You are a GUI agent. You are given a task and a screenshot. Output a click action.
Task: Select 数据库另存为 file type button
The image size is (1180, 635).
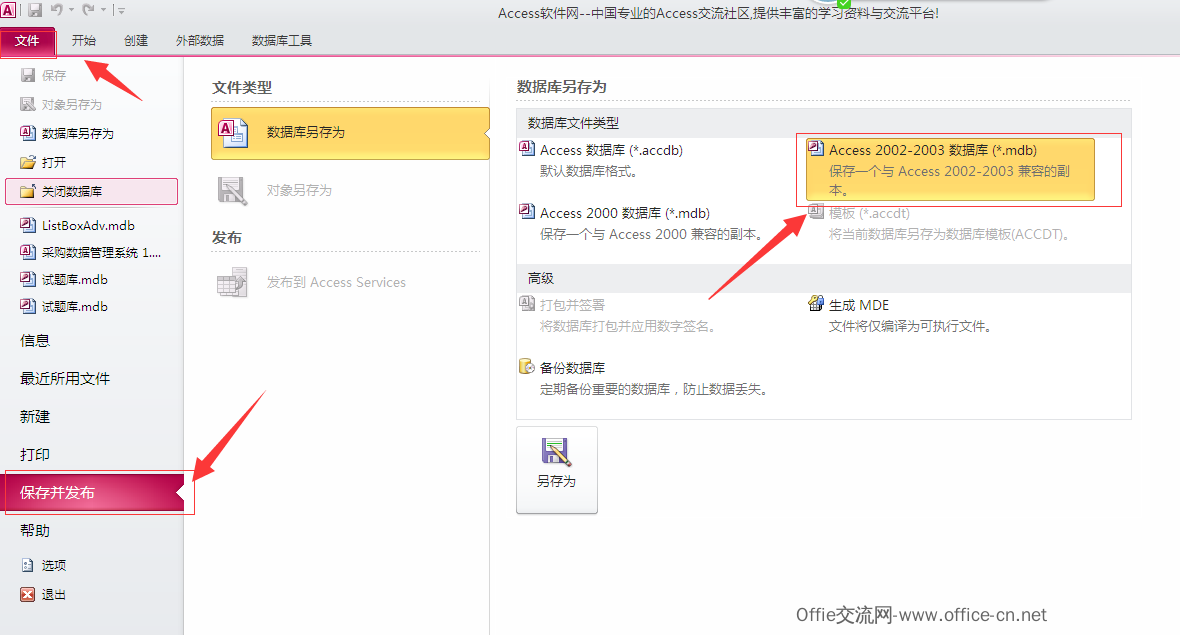(350, 132)
